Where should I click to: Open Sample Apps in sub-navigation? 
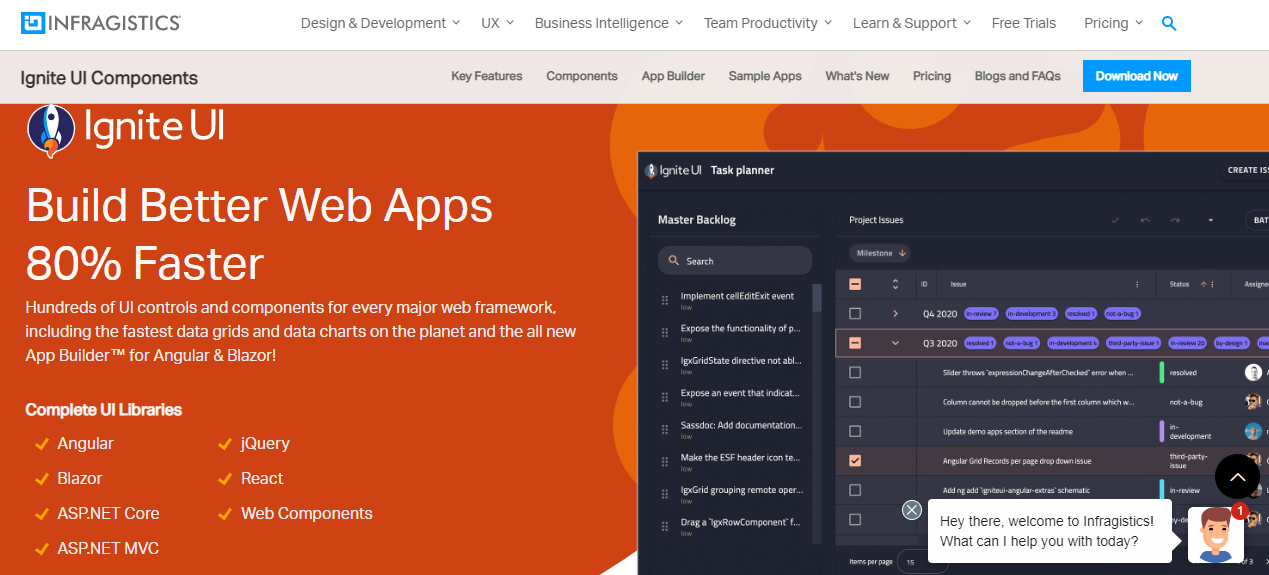765,76
